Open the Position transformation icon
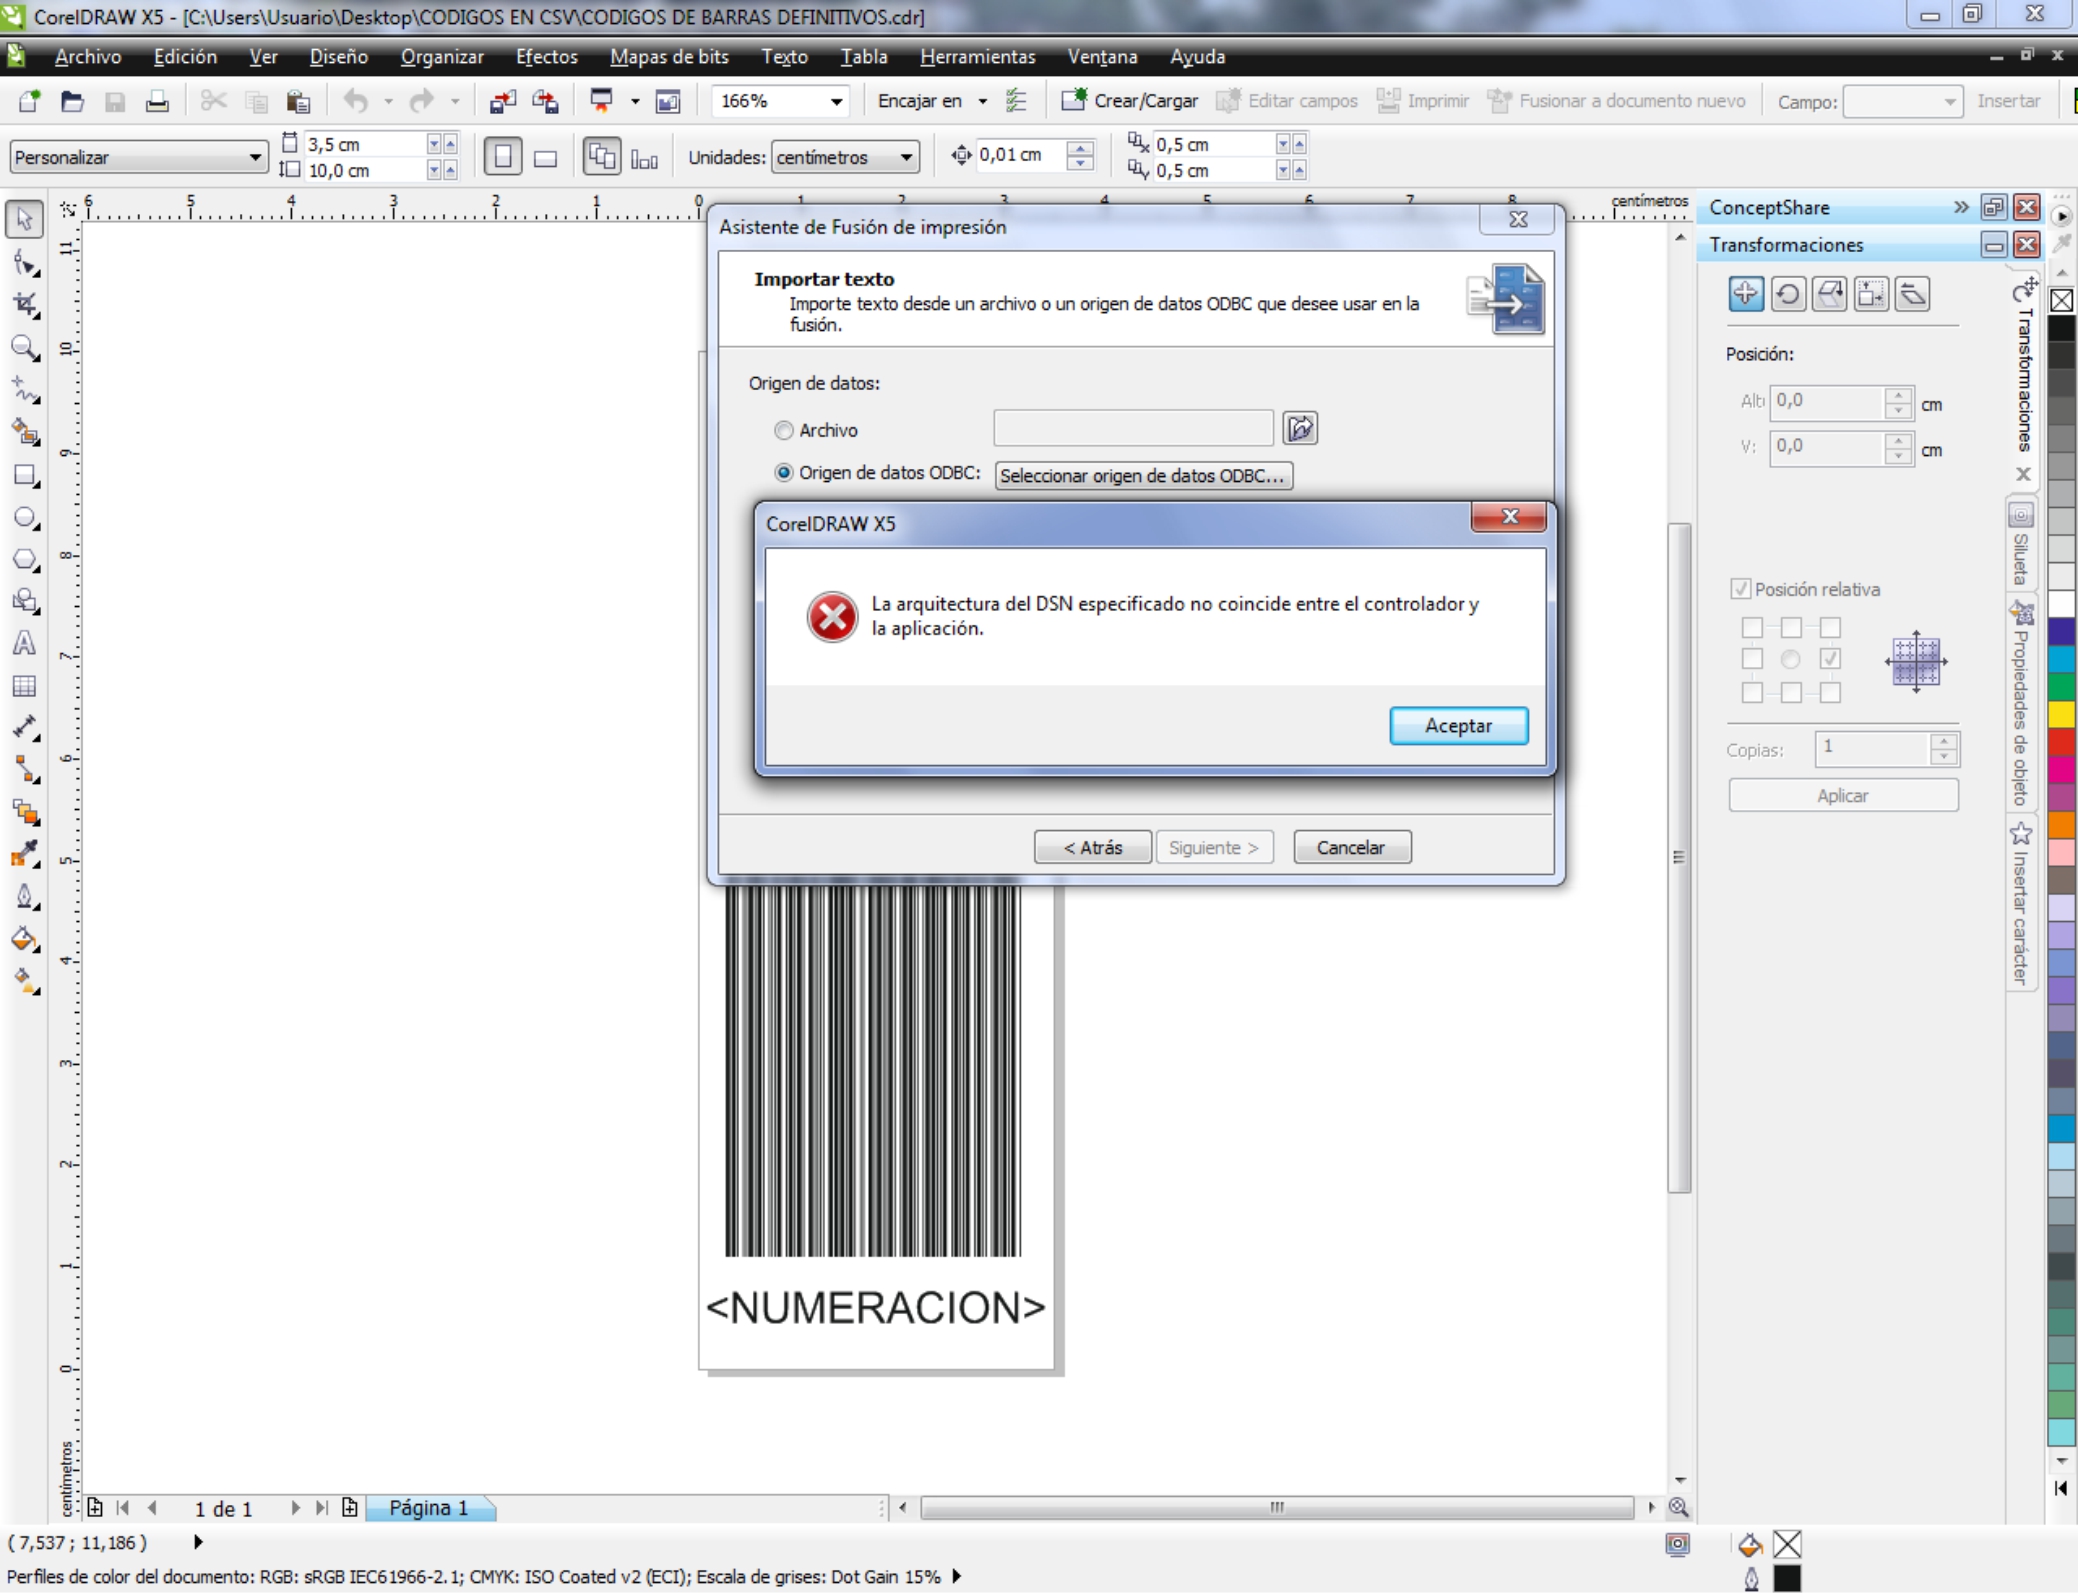Viewport: 2078px width, 1593px height. pos(1746,294)
